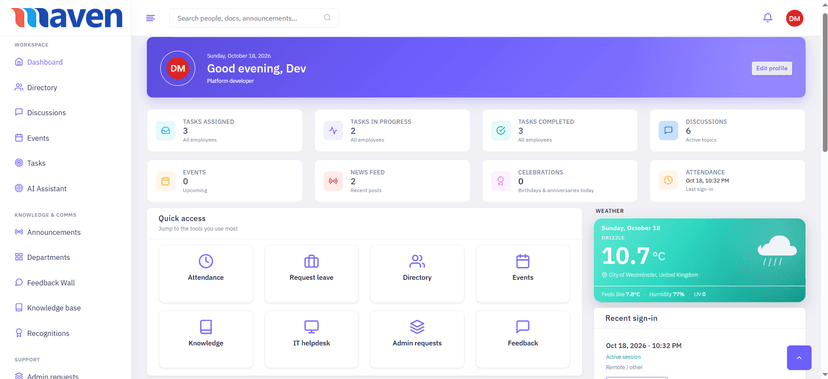Click the Discussions stat card icon
The image size is (828, 379).
(x=668, y=130)
